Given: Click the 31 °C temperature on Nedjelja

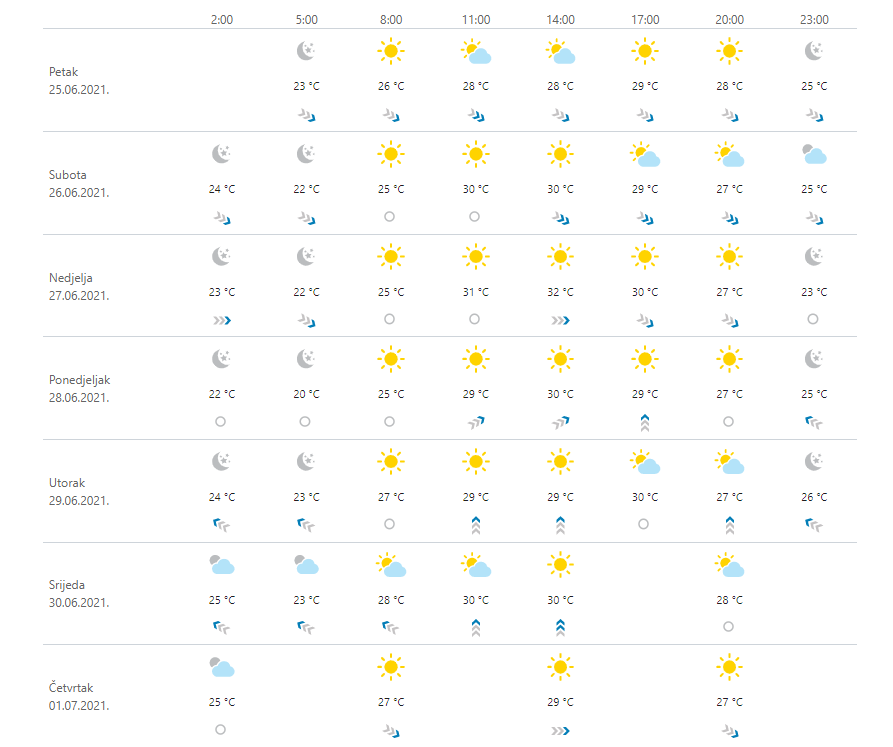Looking at the screenshot, I should [x=476, y=292].
